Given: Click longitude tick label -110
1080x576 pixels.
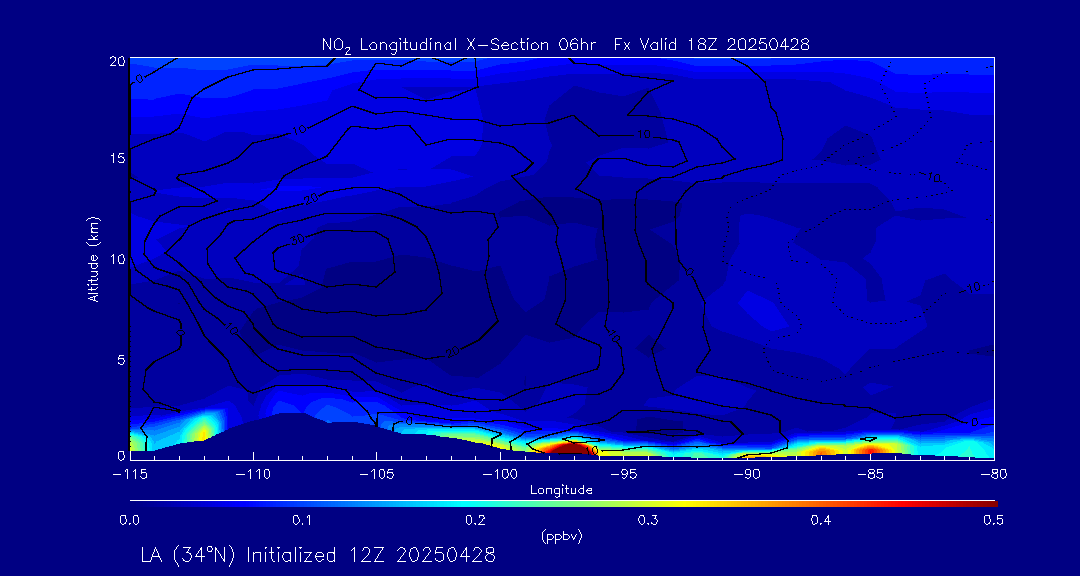Looking at the screenshot, I should coord(253,474).
